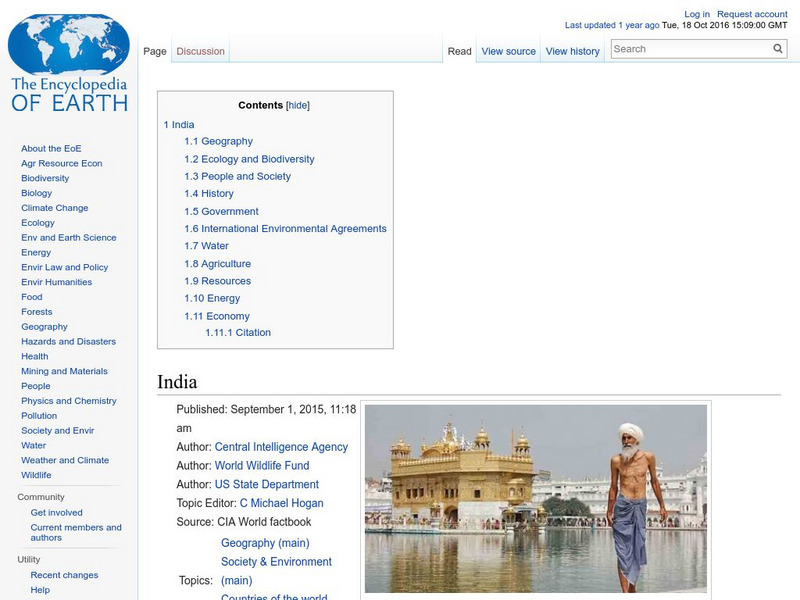Open the View history tab
Image resolution: width=800 pixels, height=600 pixels.
[571, 50]
